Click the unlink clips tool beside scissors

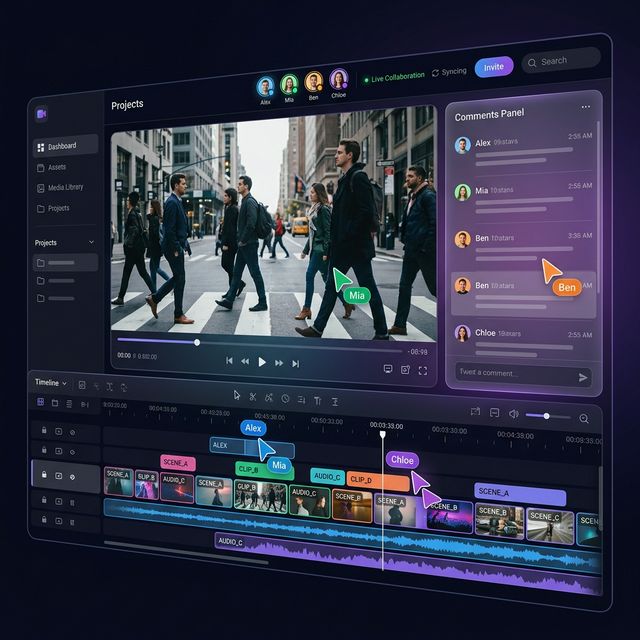point(269,398)
